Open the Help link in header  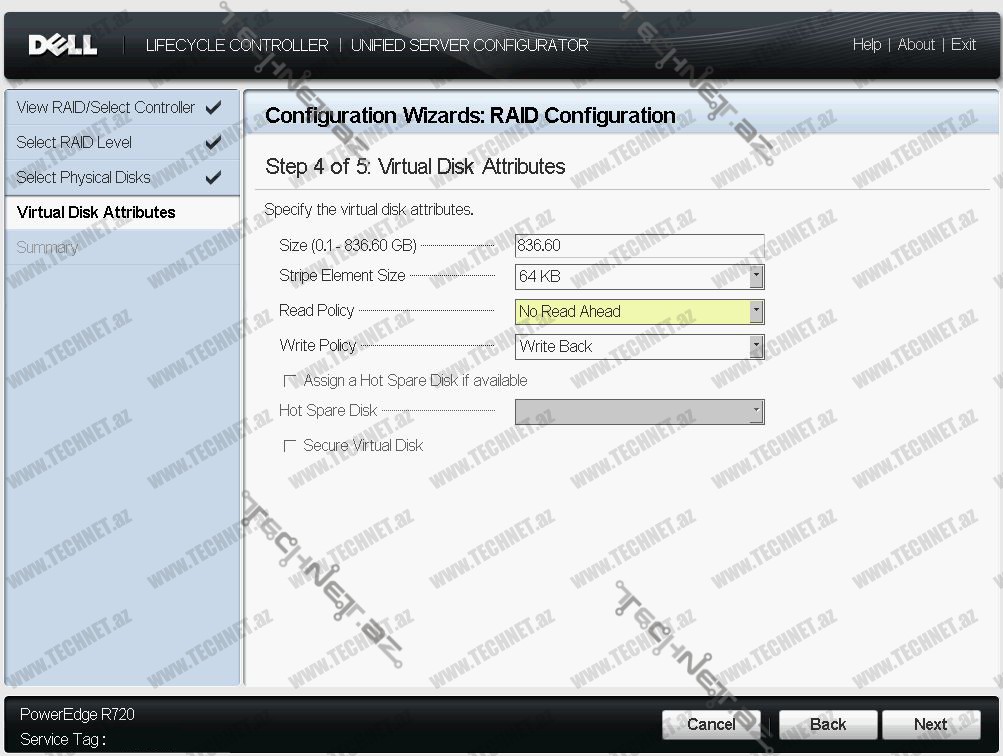pos(866,45)
